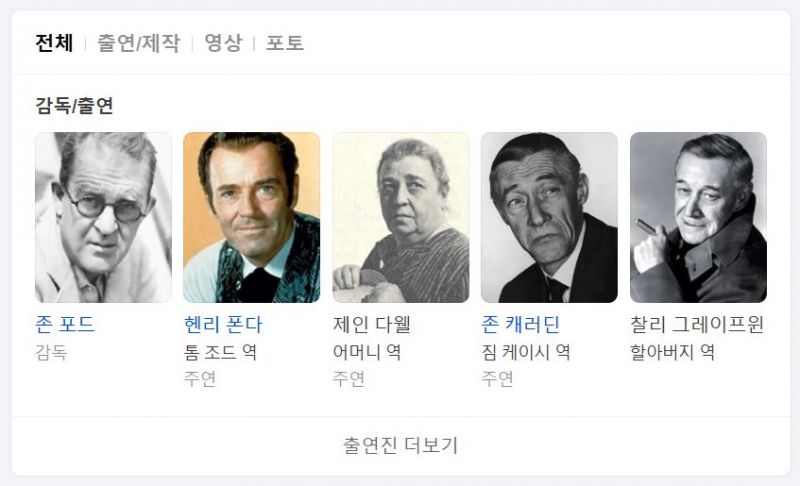The width and height of the screenshot is (800, 486).
Task: Click the 제인 다웰 name text
Action: click(x=372, y=325)
